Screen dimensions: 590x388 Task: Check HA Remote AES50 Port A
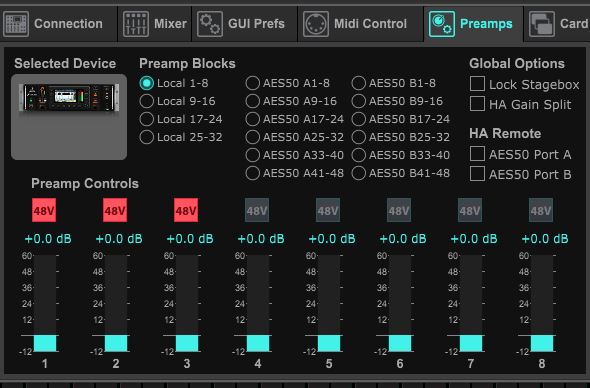[477, 154]
